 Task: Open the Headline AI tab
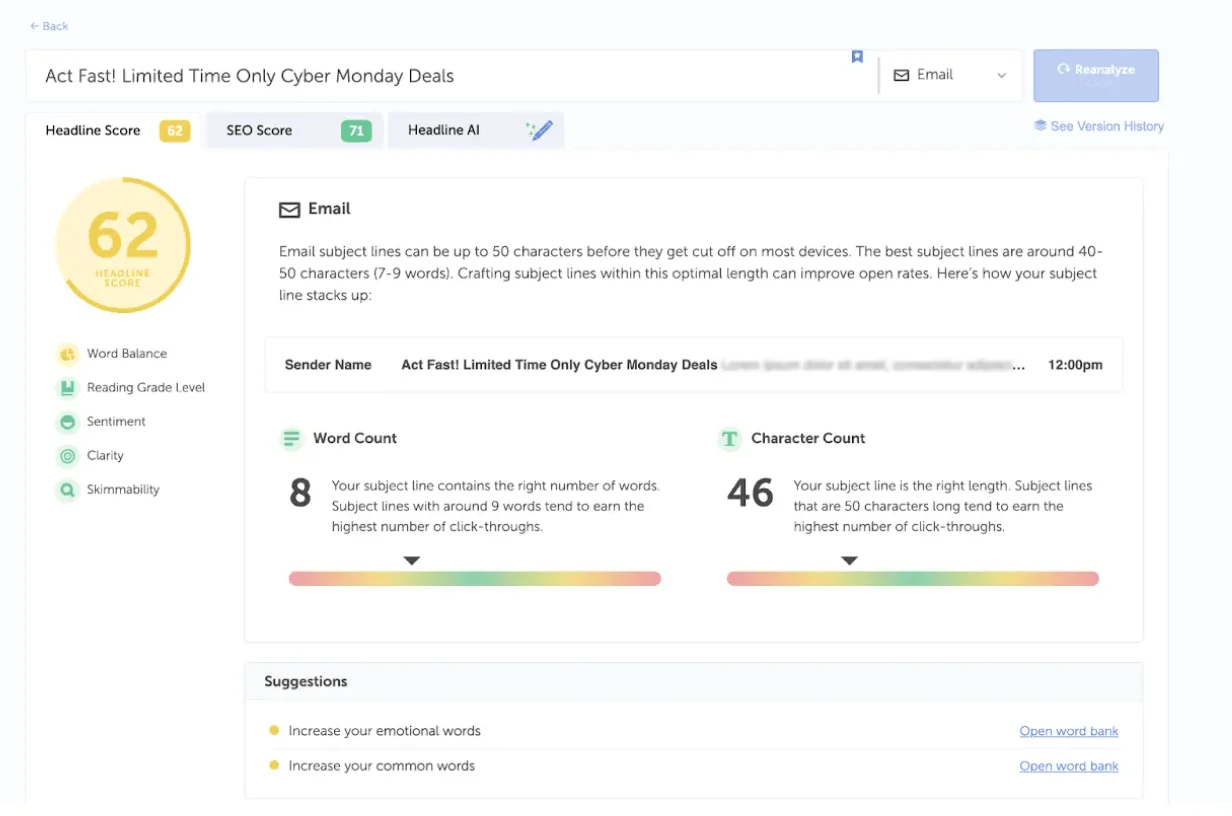tap(476, 130)
